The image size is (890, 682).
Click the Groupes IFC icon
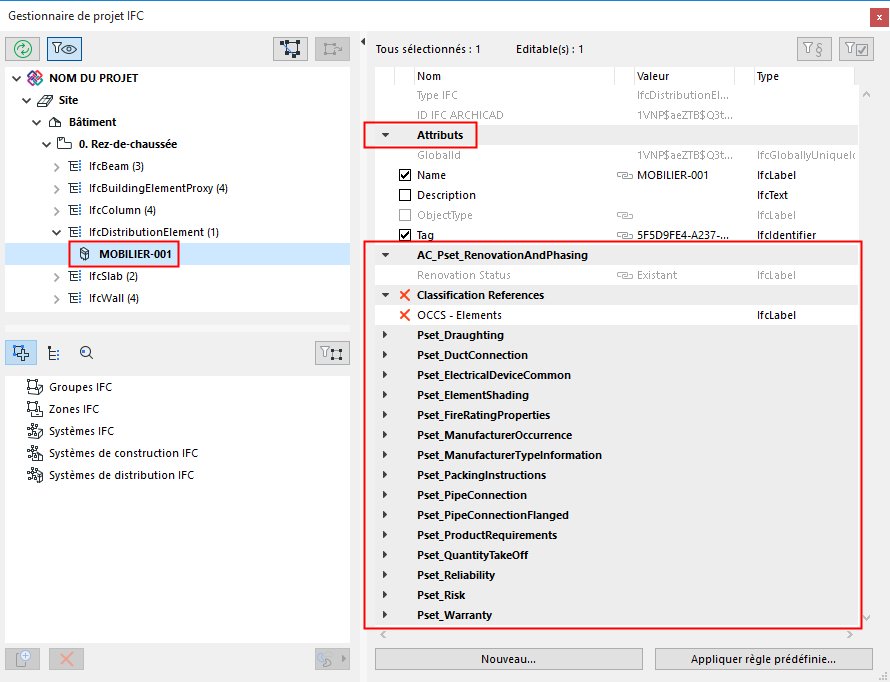[35, 387]
